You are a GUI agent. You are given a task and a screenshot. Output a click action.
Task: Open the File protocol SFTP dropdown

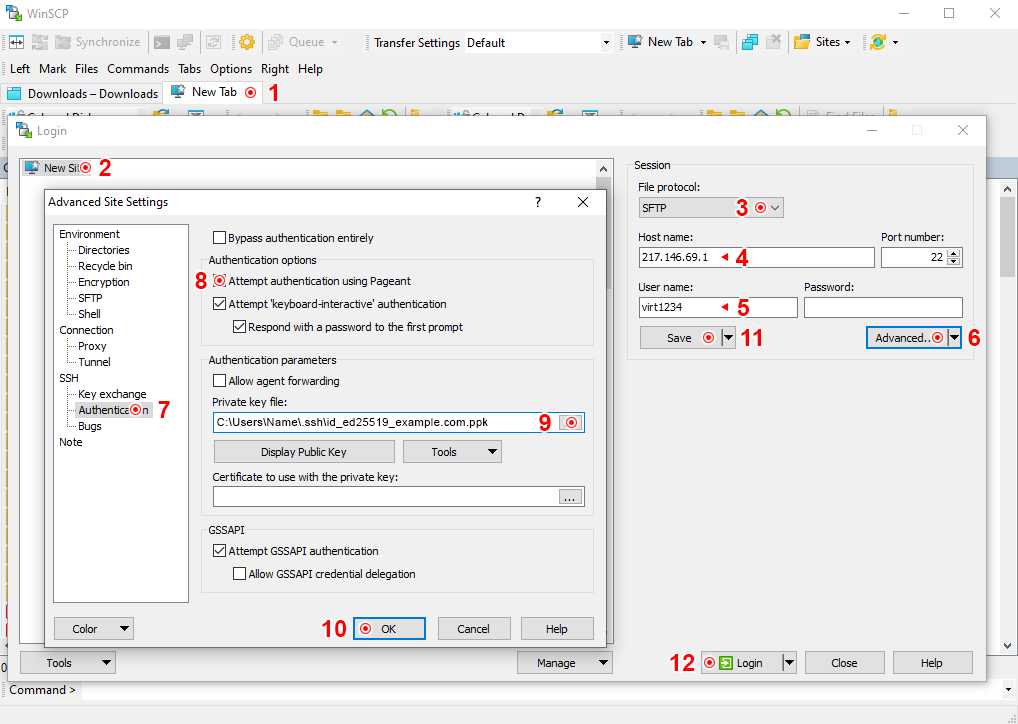[773, 206]
